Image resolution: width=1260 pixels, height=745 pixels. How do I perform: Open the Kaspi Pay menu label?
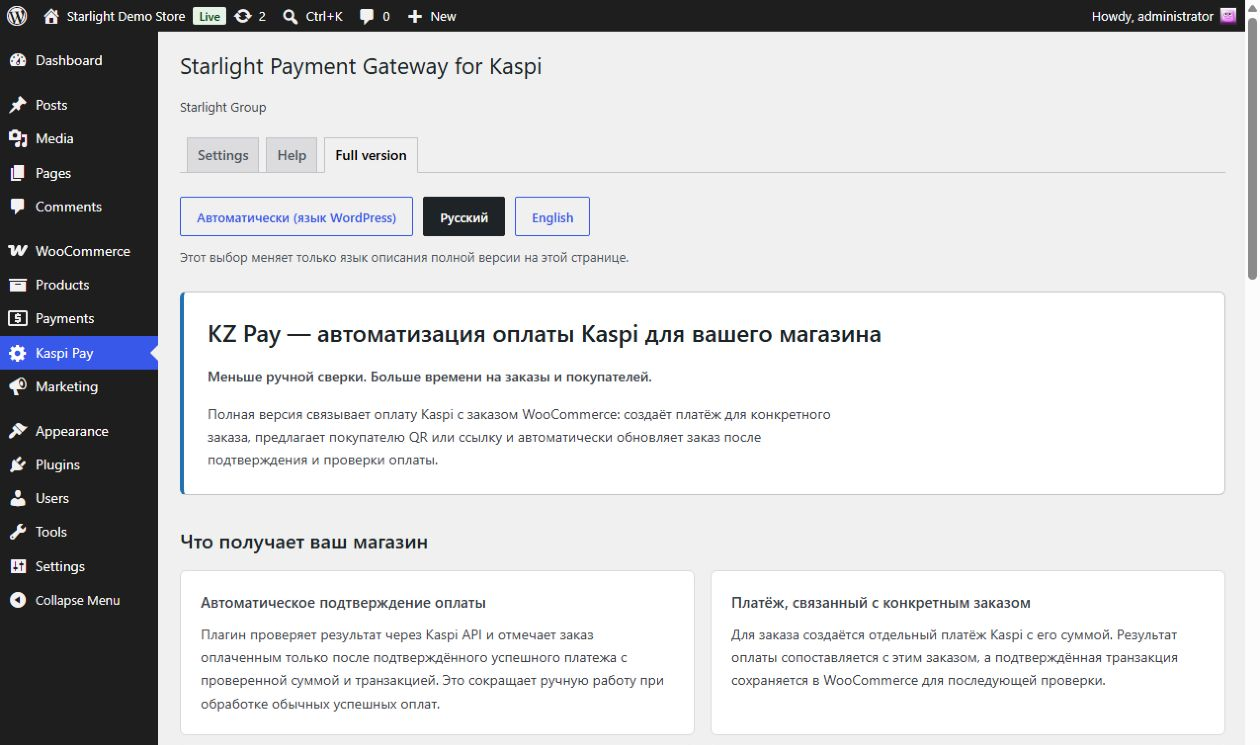(x=65, y=353)
